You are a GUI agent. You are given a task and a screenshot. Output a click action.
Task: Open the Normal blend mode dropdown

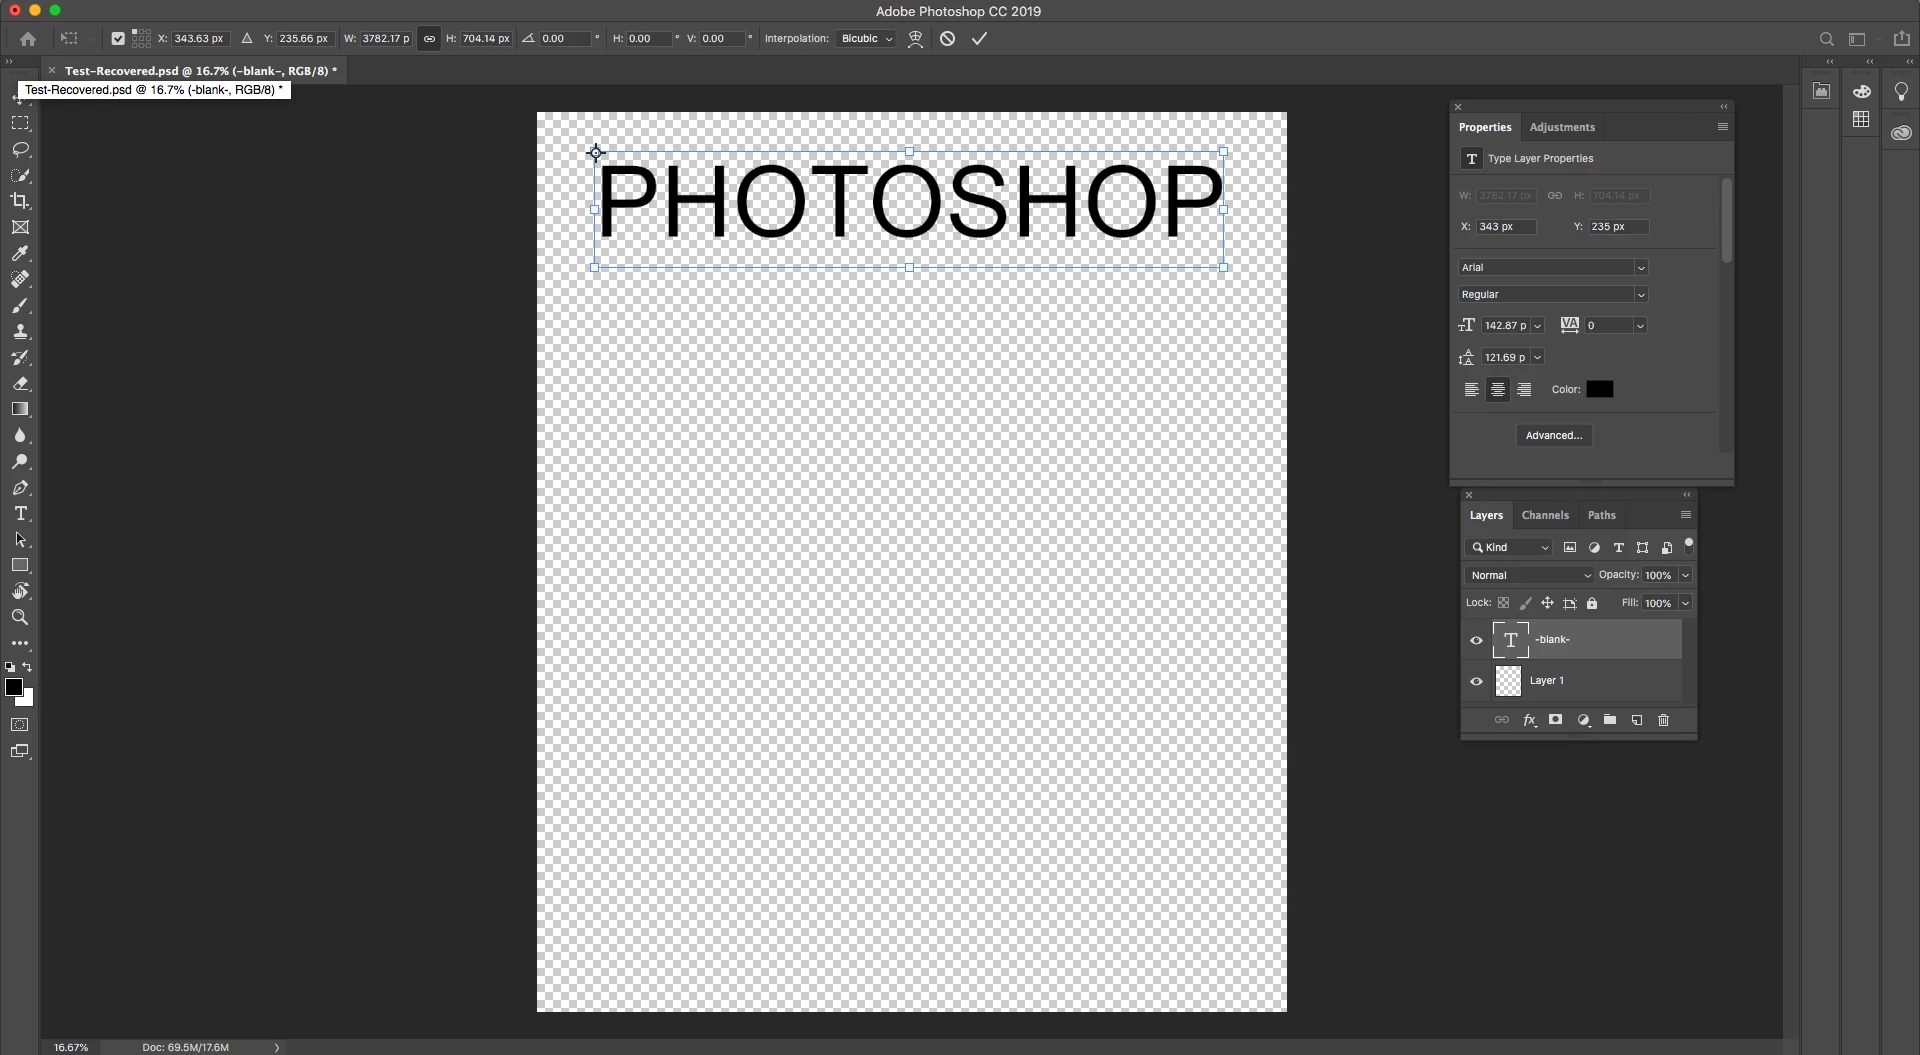click(1529, 576)
